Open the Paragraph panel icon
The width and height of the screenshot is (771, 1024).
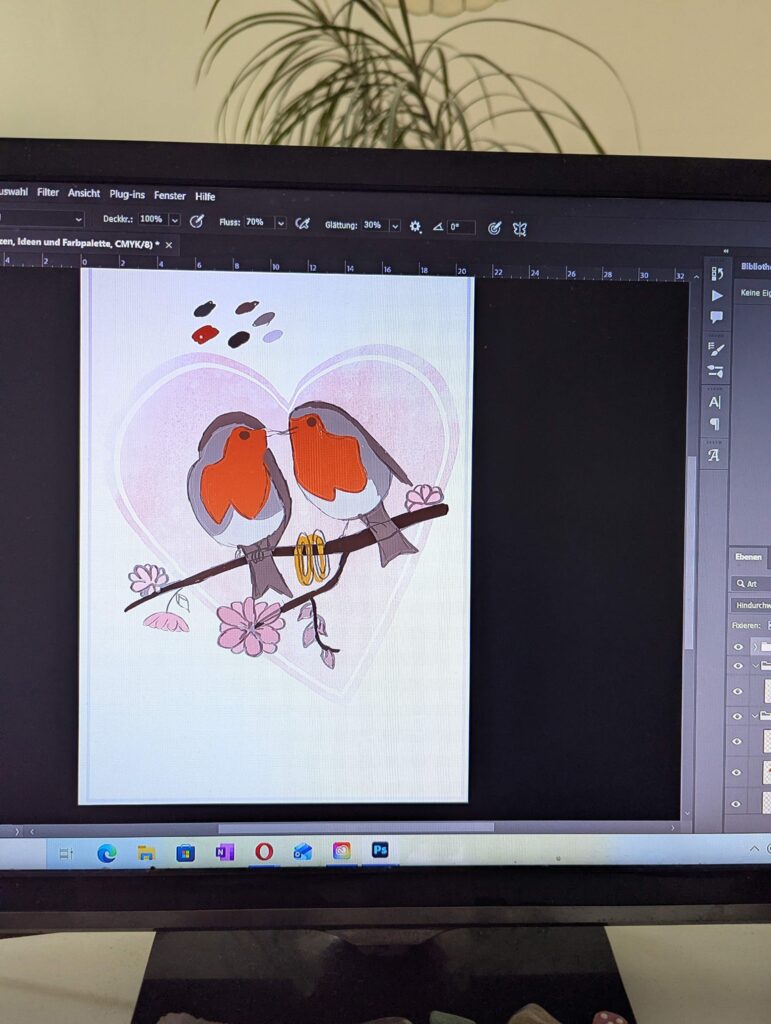click(x=715, y=424)
